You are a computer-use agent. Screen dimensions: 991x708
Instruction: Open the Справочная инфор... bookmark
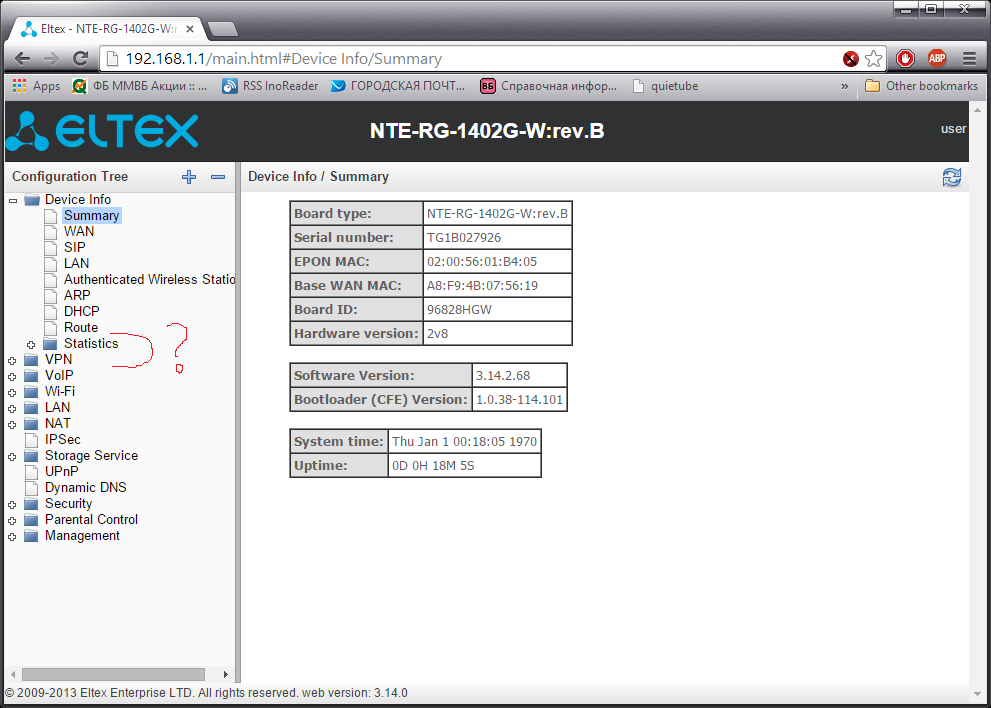click(x=548, y=86)
